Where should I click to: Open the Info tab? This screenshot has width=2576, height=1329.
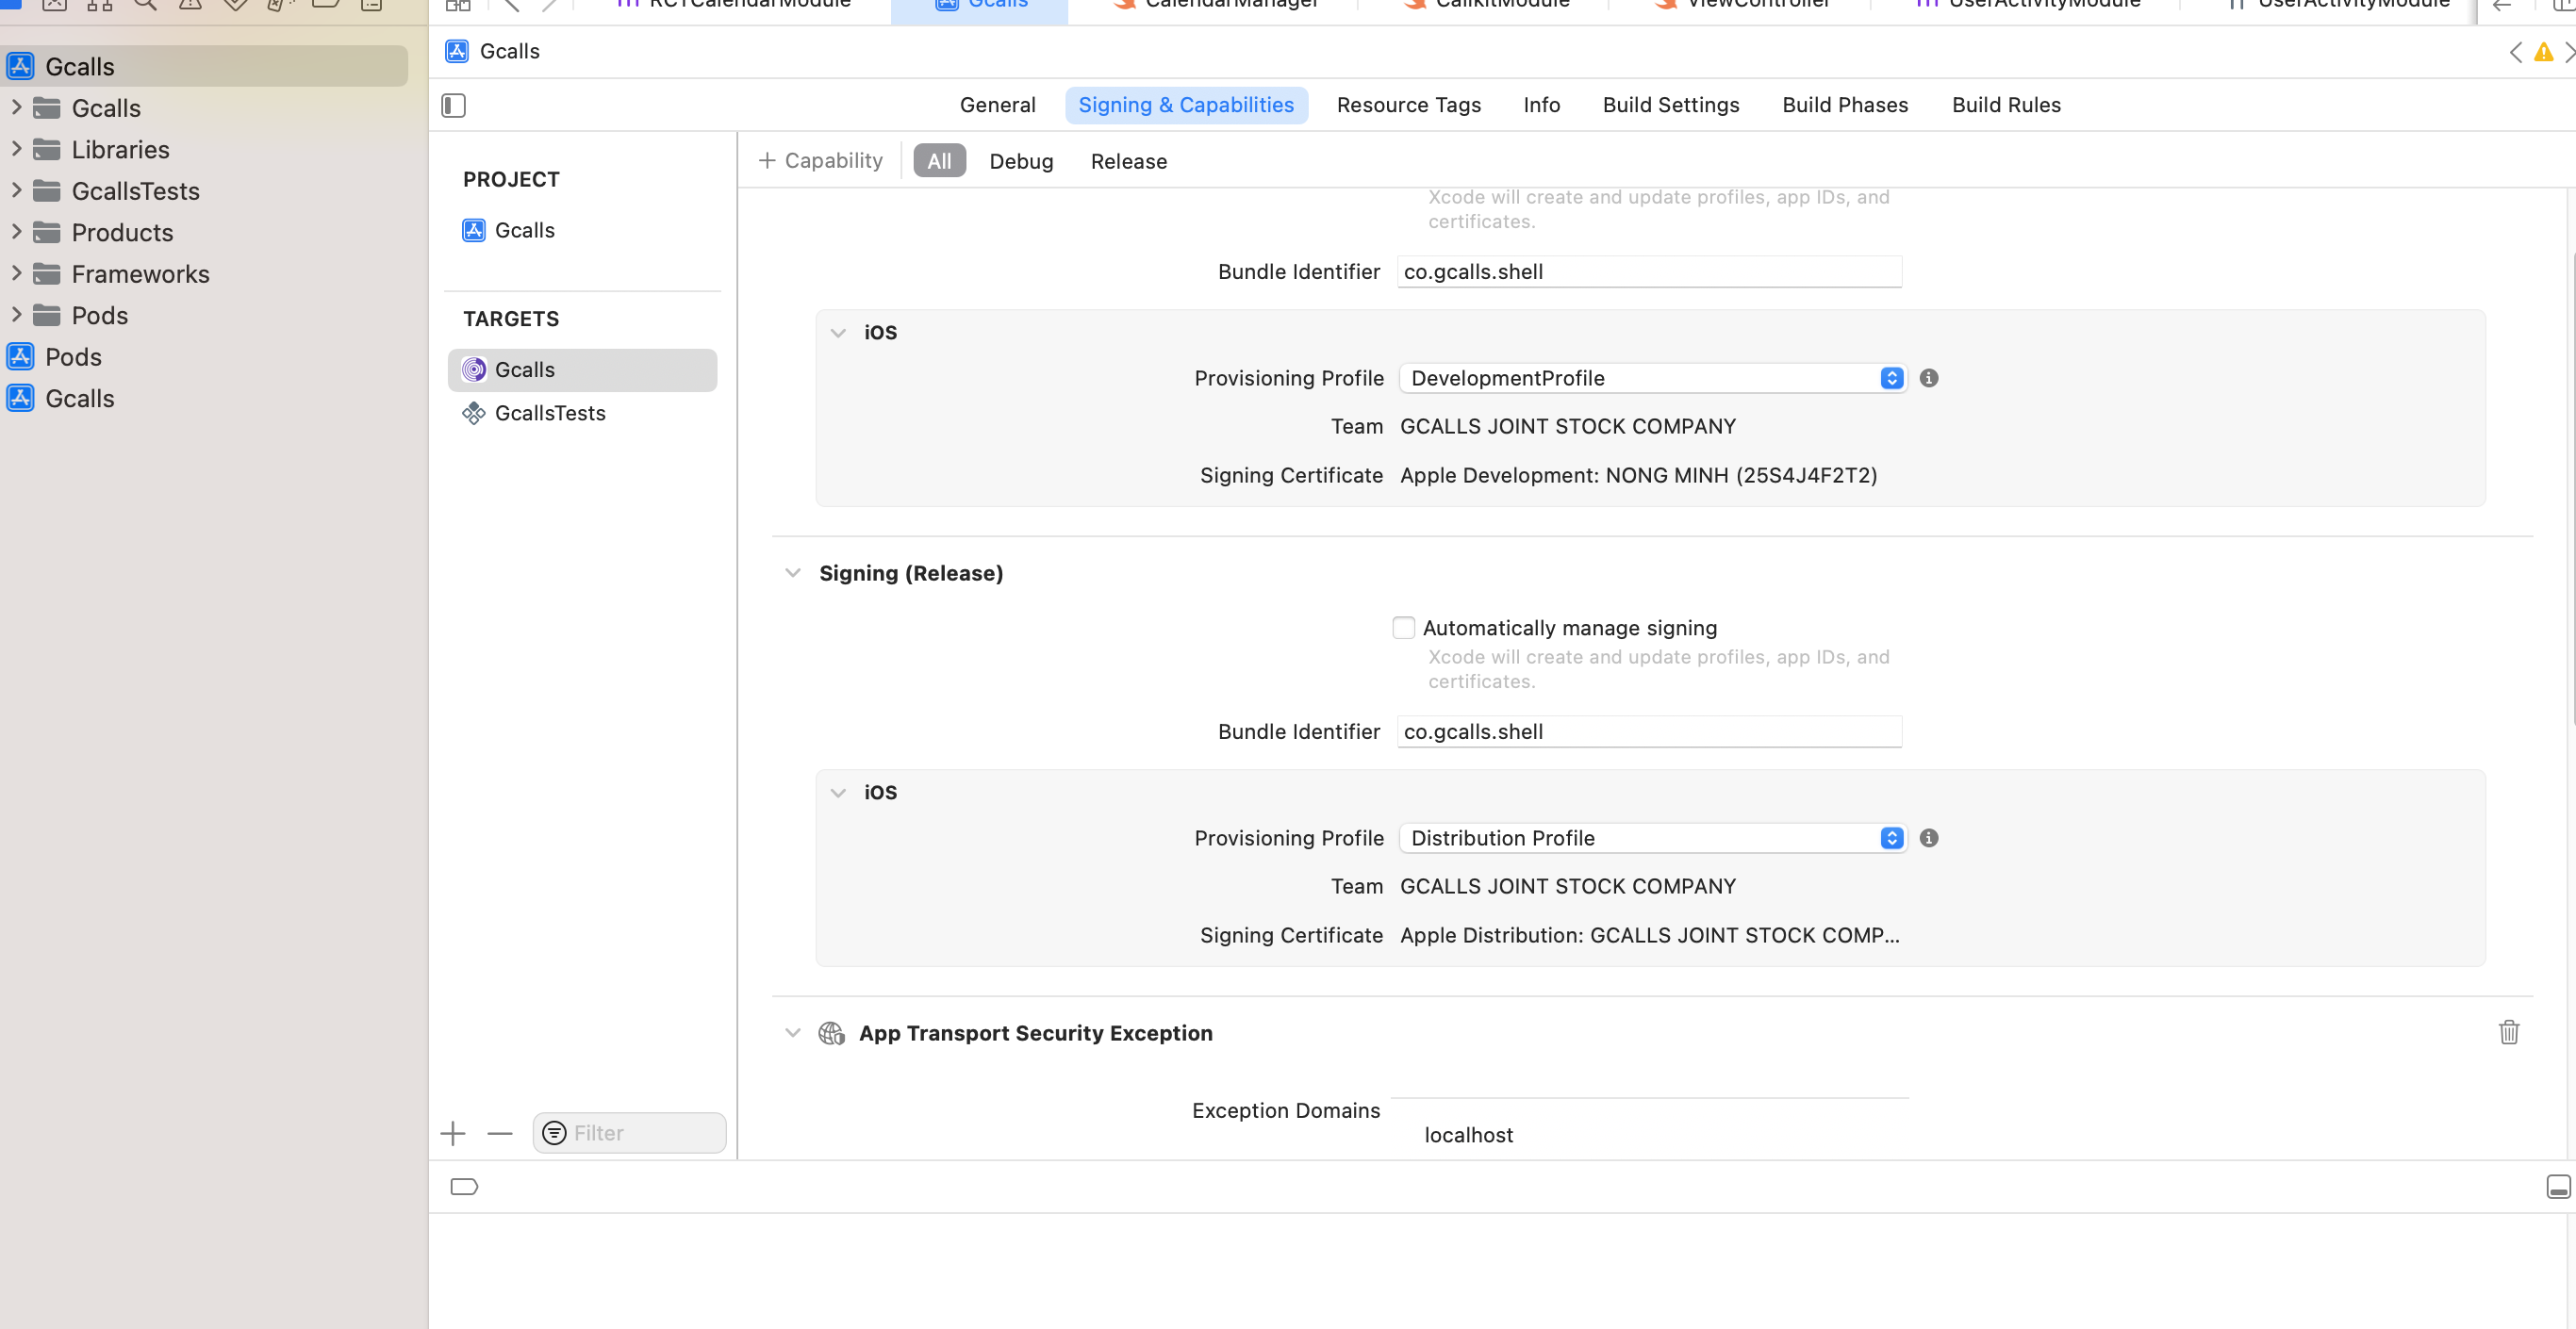1541,105
